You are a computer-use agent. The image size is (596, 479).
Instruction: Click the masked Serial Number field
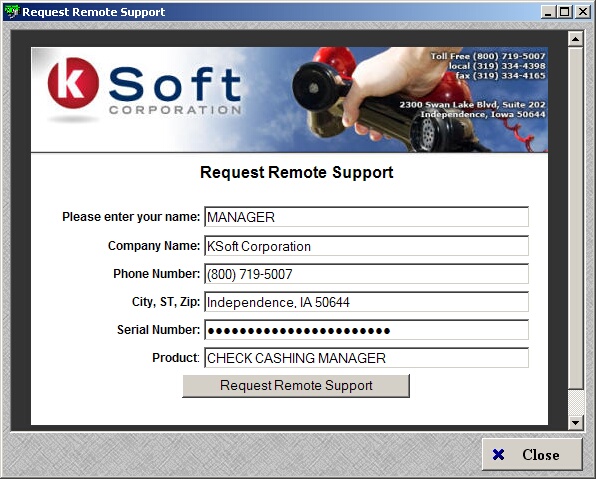pyautogui.click(x=366, y=330)
